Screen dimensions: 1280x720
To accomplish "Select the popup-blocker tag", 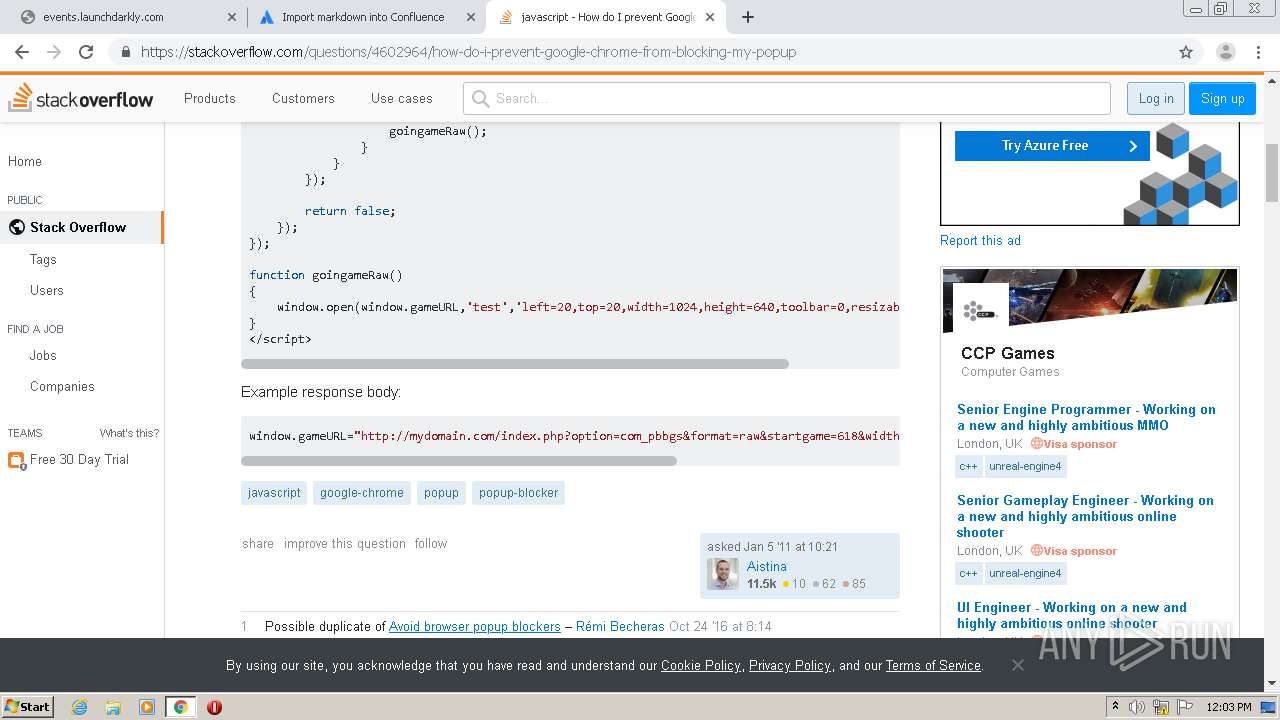I will (x=518, y=492).
